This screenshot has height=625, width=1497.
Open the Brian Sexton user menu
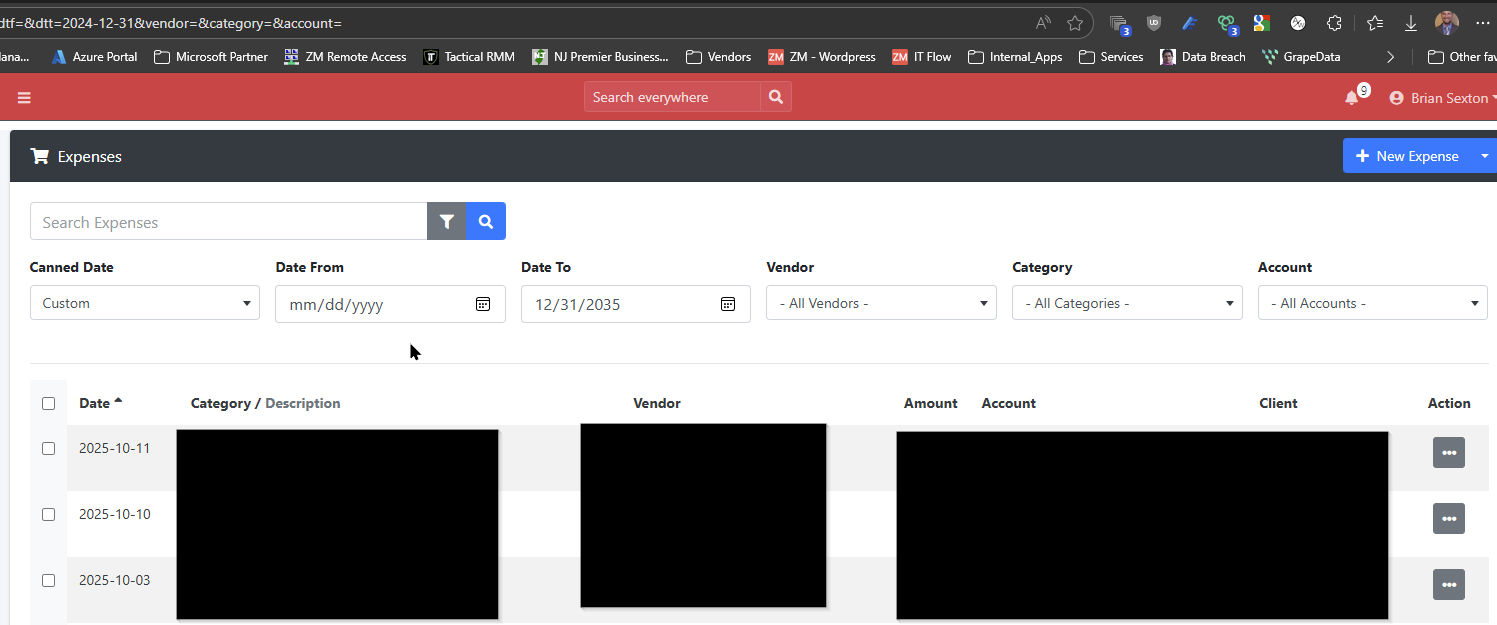coord(1441,98)
